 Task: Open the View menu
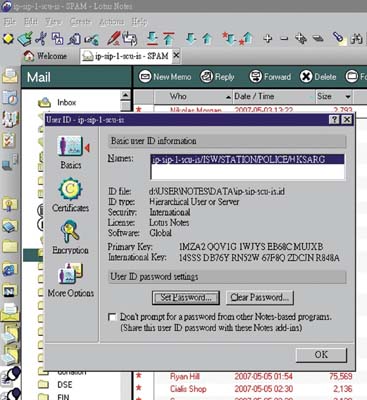tap(53, 22)
